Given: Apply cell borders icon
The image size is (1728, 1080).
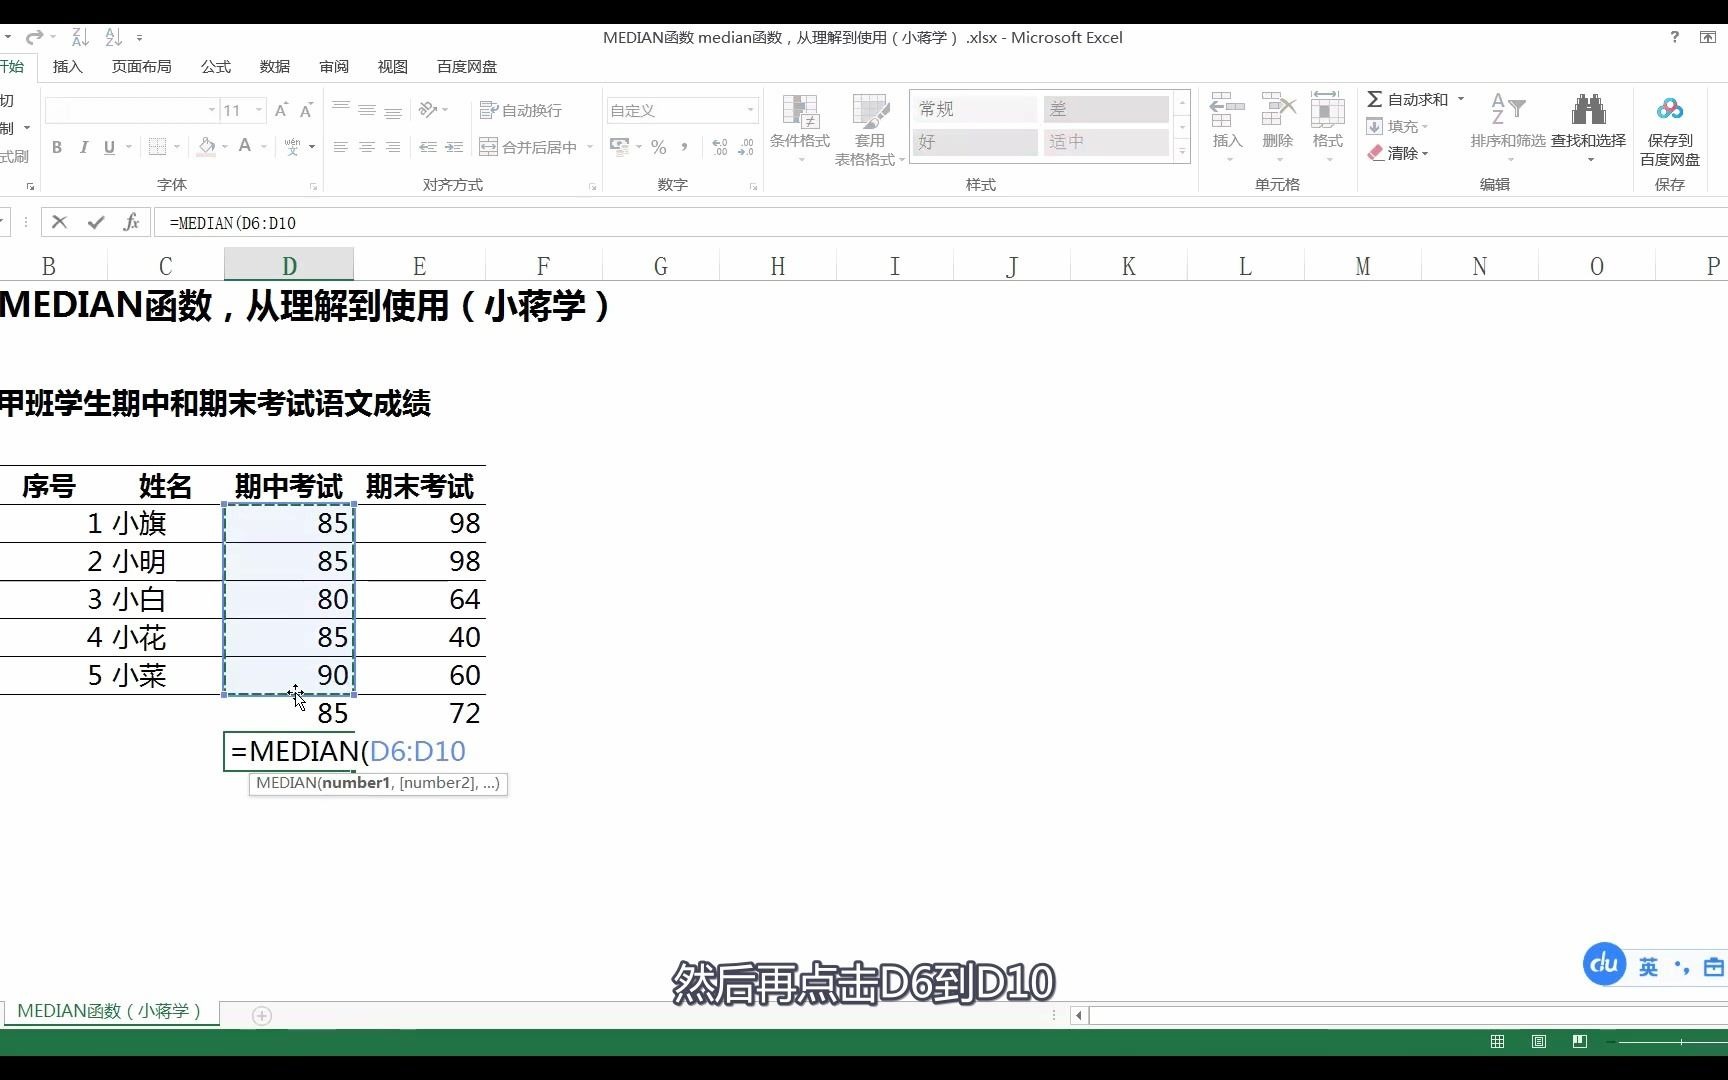Looking at the screenshot, I should pos(157,147).
